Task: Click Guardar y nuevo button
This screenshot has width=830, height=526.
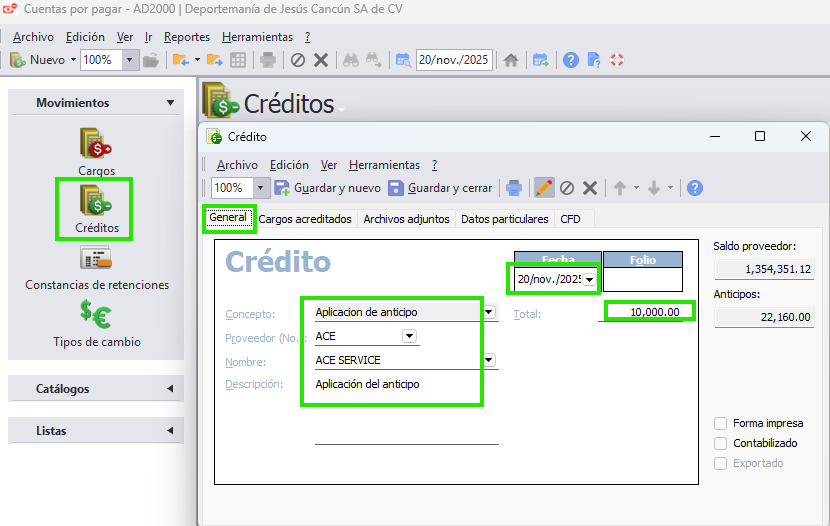Action: 327,188
